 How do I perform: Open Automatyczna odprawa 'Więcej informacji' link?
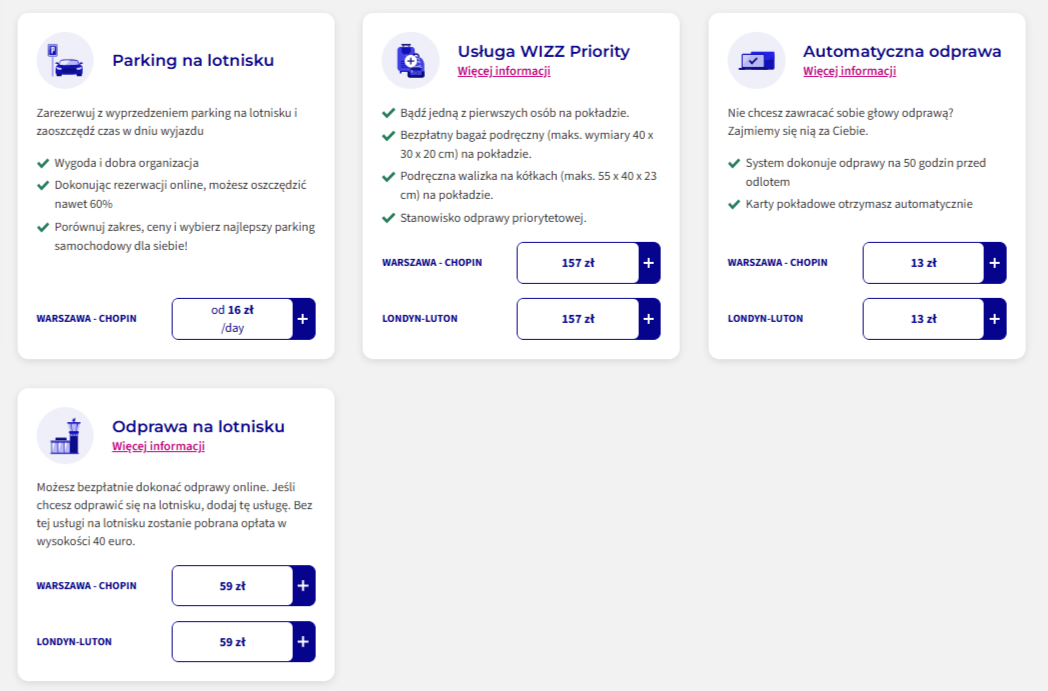coord(849,71)
